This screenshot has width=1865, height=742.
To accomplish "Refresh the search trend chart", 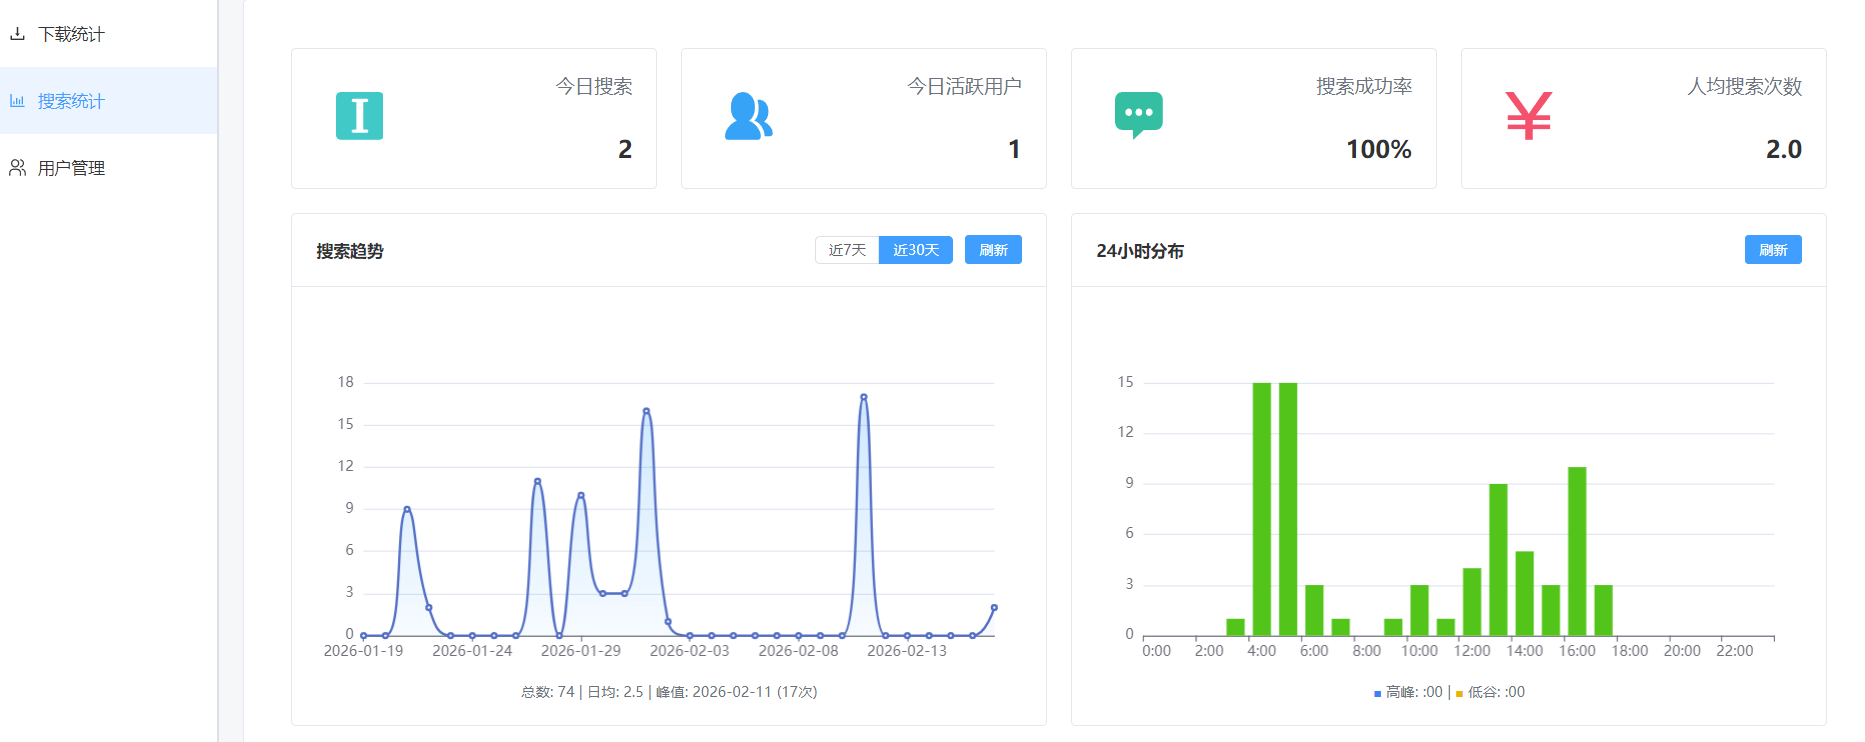I will click(x=993, y=250).
